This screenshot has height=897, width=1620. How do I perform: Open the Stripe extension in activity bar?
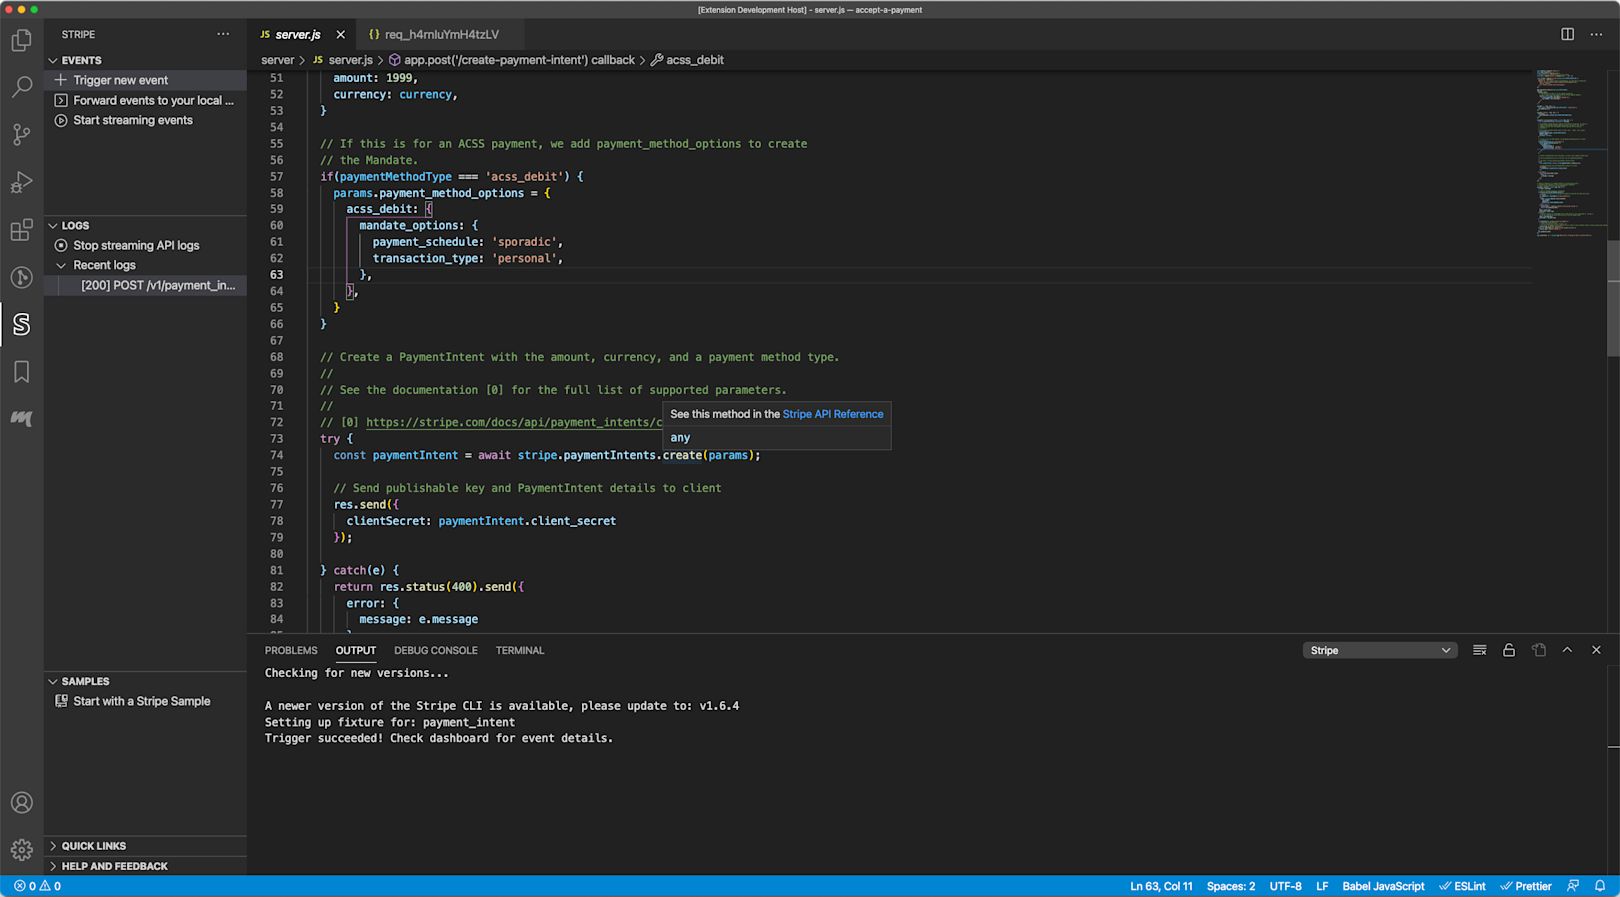pyautogui.click(x=21, y=324)
